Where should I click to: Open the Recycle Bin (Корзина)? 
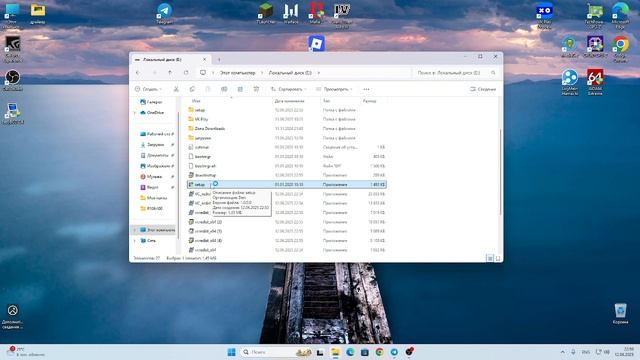(x=620, y=313)
